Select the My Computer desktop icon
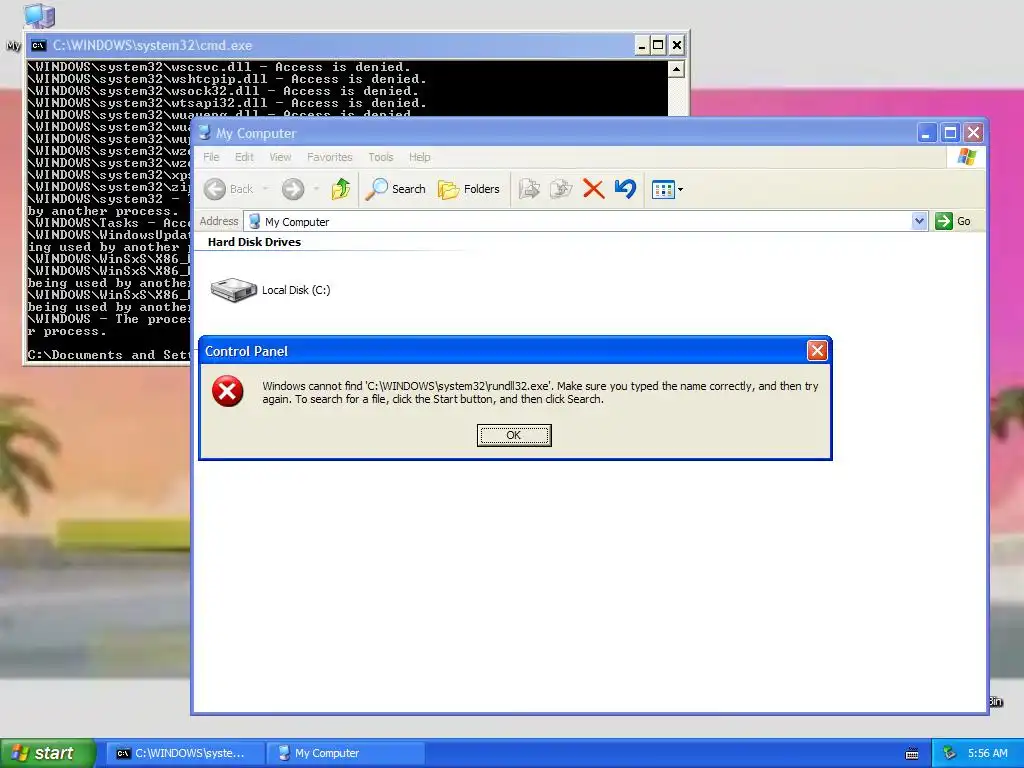Screen dimensions: 1024x768 pos(38,16)
